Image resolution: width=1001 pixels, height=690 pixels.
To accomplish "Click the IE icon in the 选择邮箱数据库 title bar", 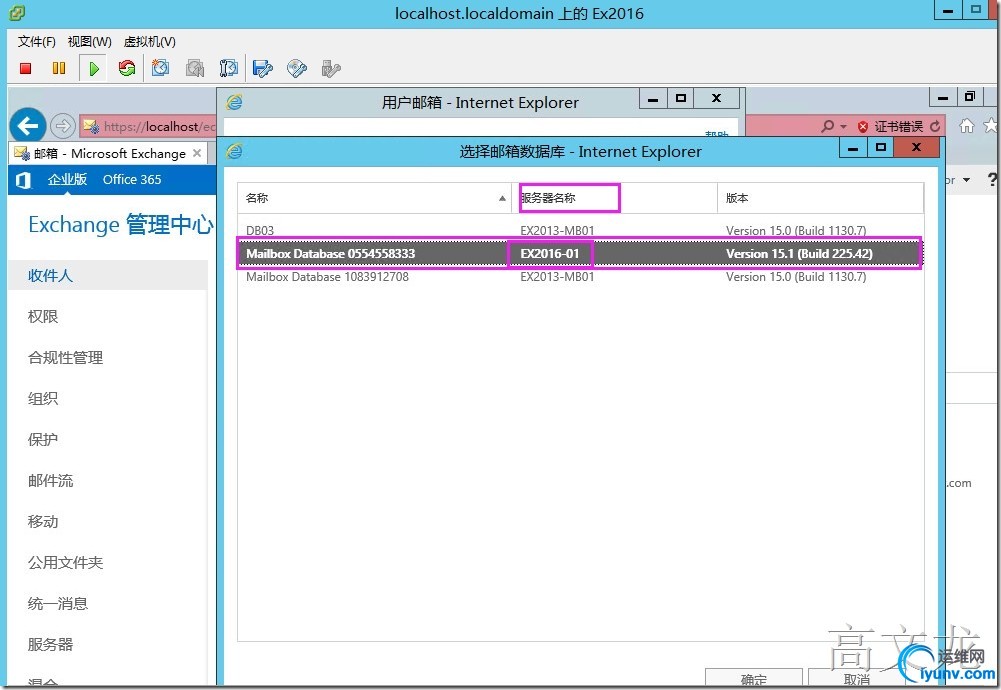I will pos(234,151).
